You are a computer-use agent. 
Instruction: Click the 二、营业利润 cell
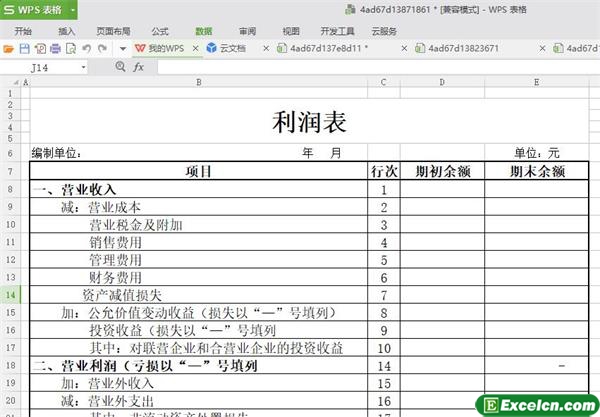pyautogui.click(x=199, y=365)
